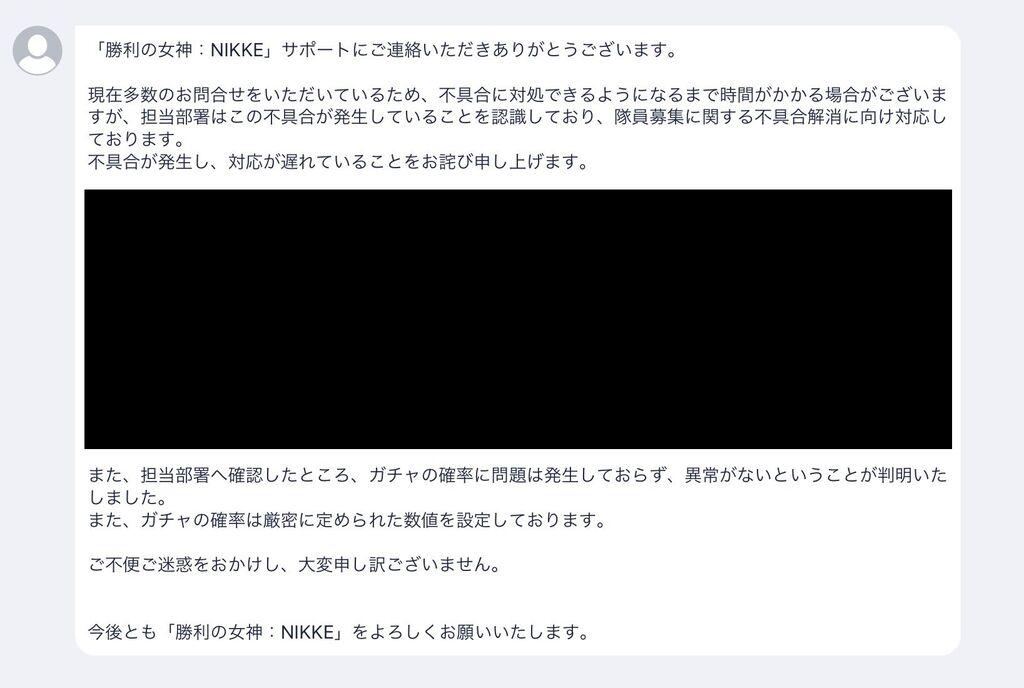Viewport: 1024px width, 688px height.
Task: Click the greeting line thanking for contacting support
Action: (x=384, y=50)
